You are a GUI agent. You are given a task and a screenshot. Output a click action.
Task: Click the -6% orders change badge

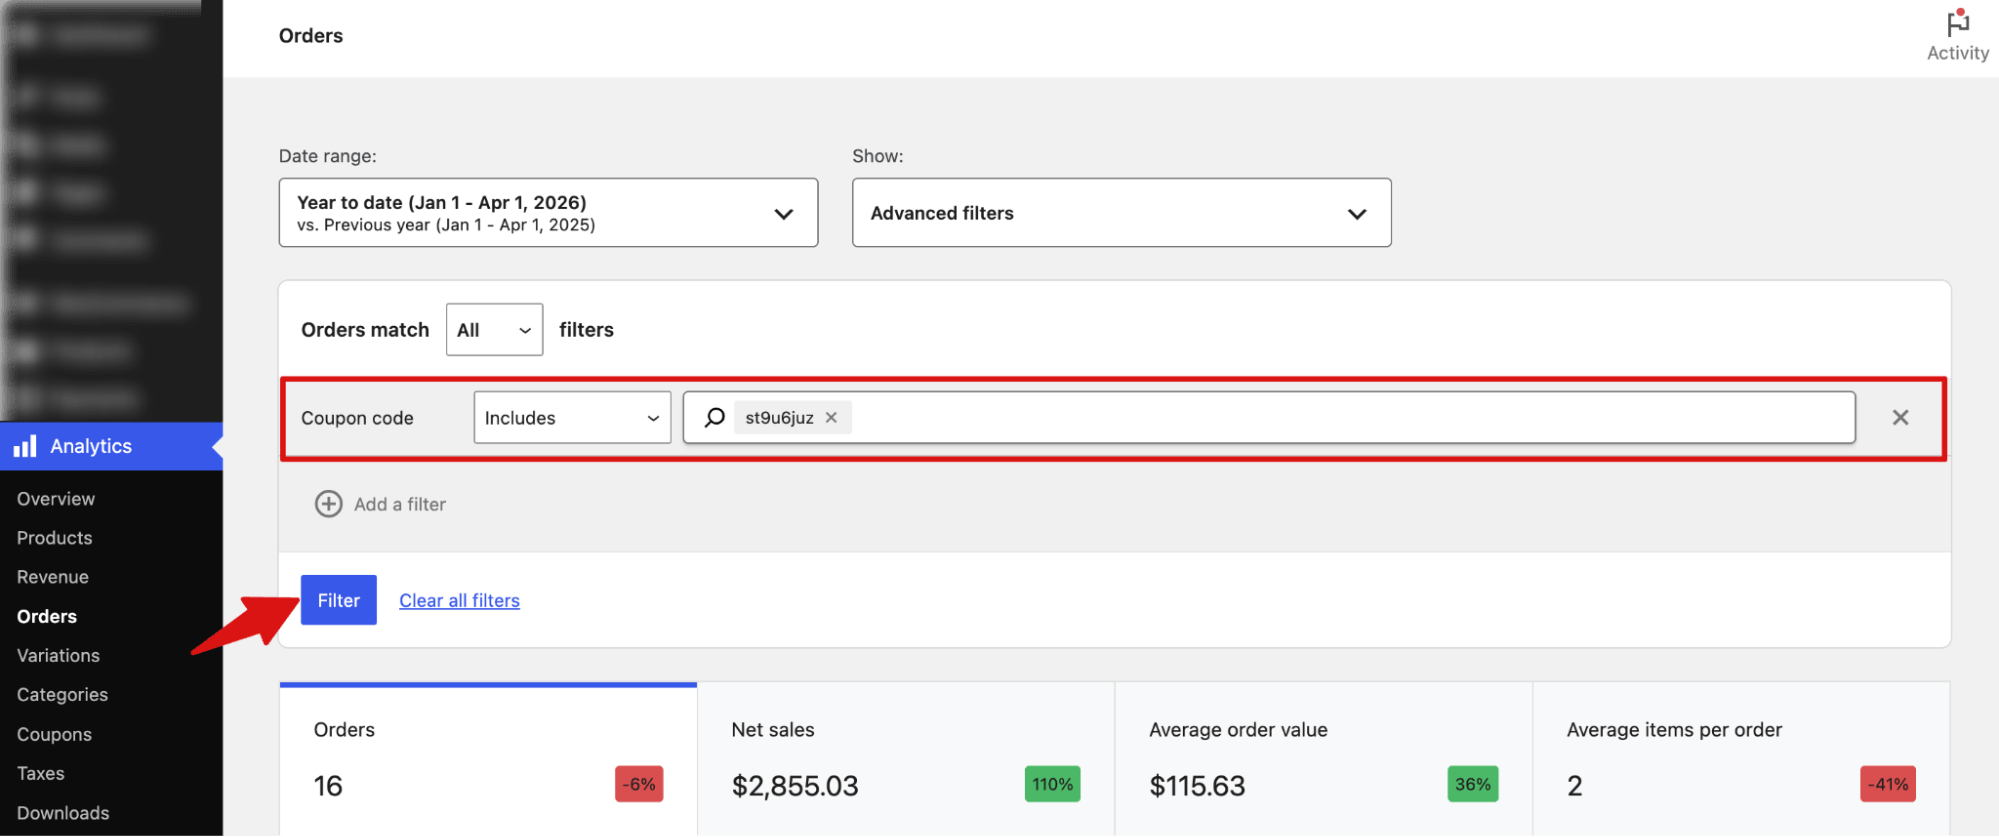point(639,784)
